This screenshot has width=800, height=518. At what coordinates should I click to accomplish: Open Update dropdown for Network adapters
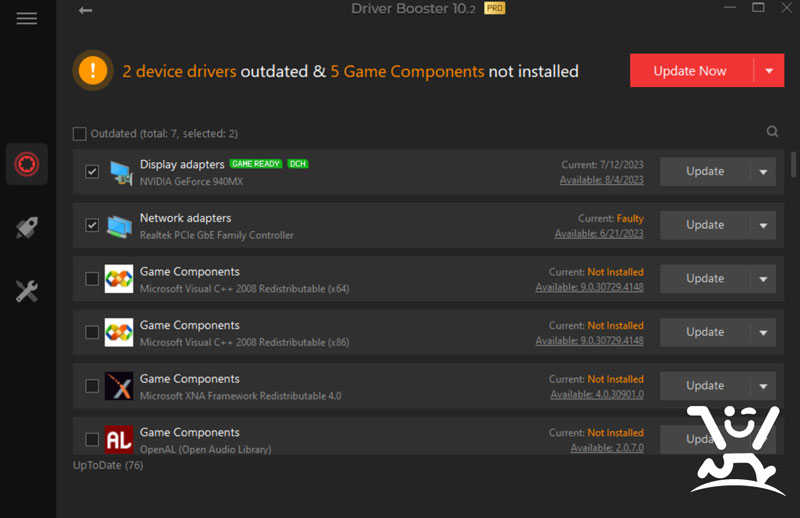[x=763, y=225]
